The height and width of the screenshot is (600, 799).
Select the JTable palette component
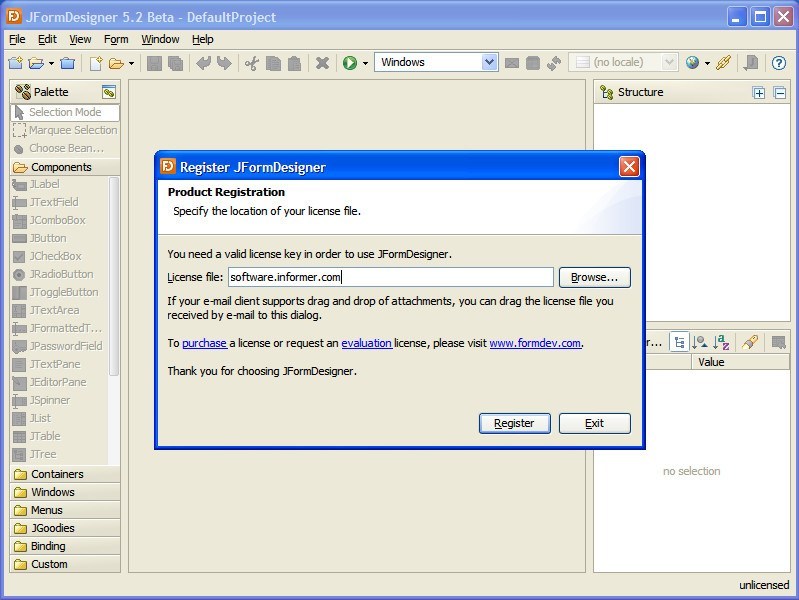click(x=59, y=436)
